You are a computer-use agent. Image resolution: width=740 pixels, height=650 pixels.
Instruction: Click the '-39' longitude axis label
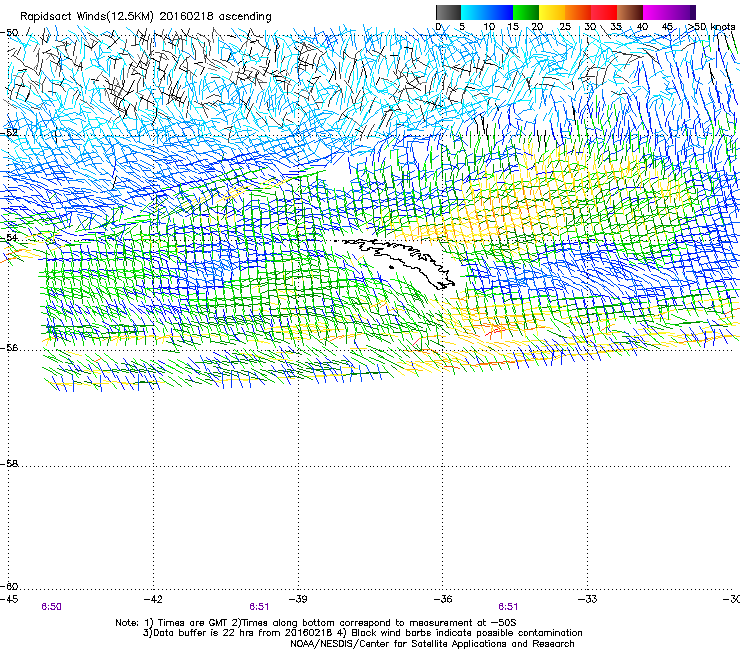[298, 599]
